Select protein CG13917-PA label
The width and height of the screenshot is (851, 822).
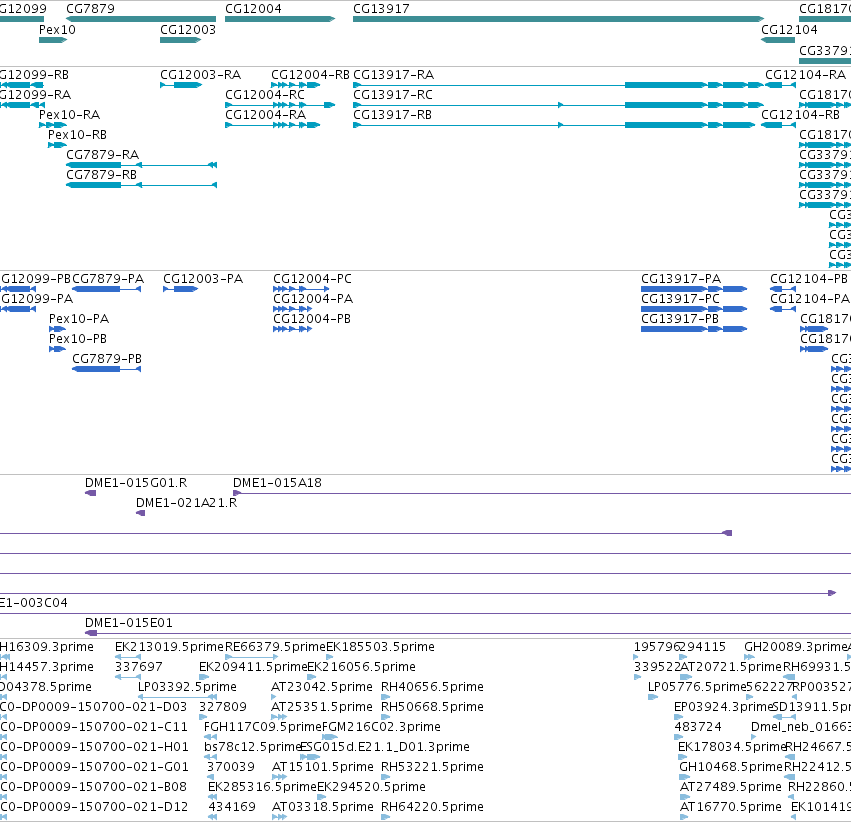(681, 279)
